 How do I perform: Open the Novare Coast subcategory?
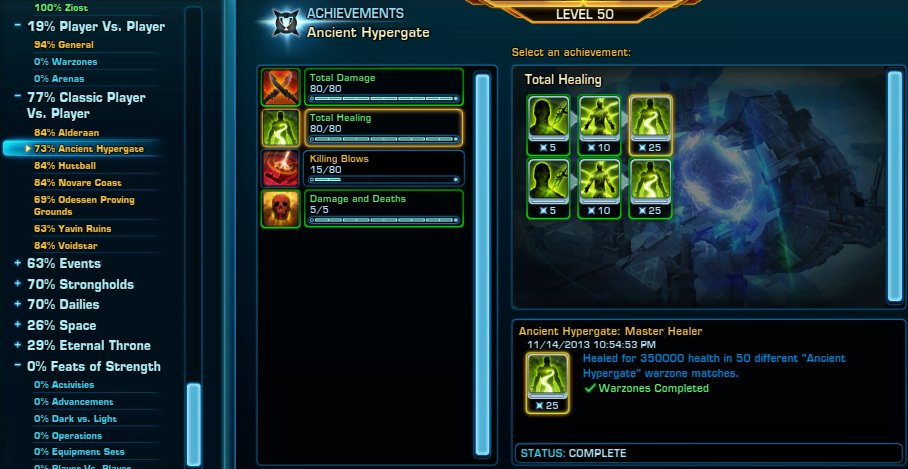pos(78,183)
